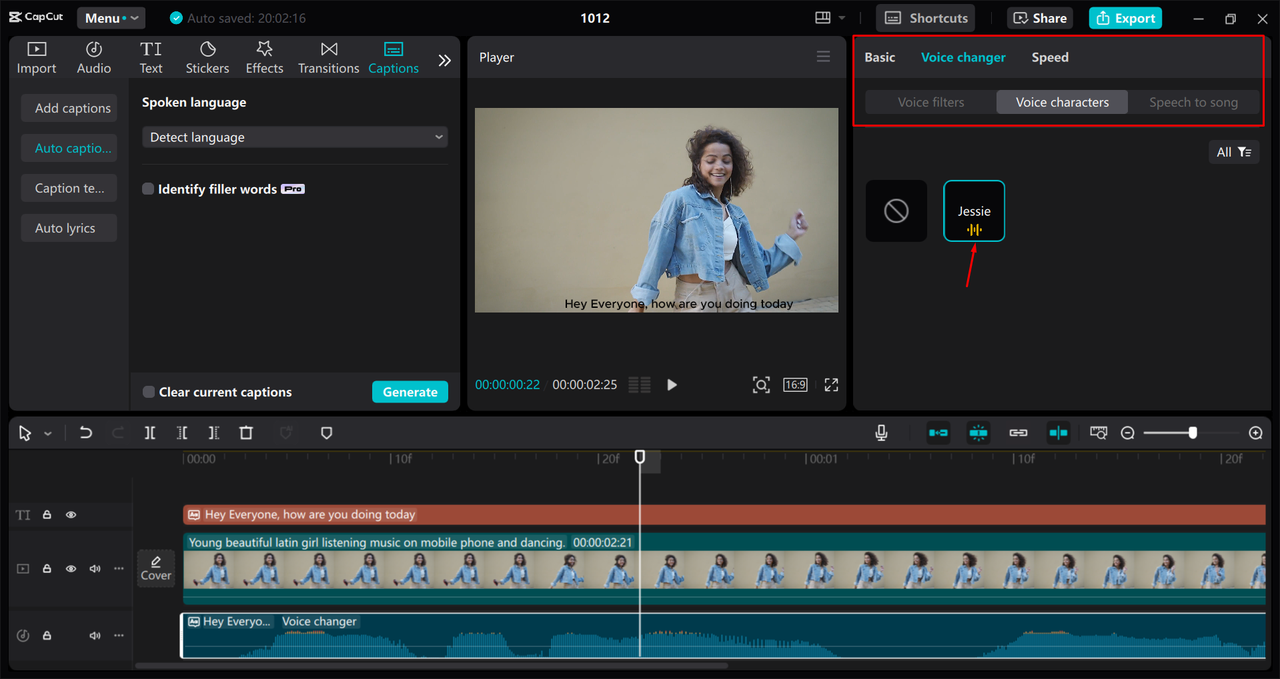
Task: Lock the audio track
Action: pos(47,635)
